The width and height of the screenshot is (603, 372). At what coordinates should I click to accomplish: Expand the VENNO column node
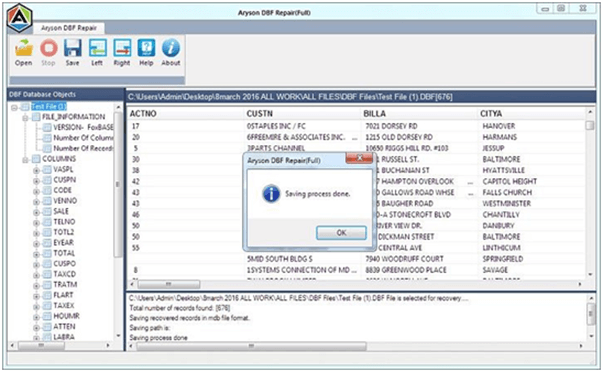[36, 202]
